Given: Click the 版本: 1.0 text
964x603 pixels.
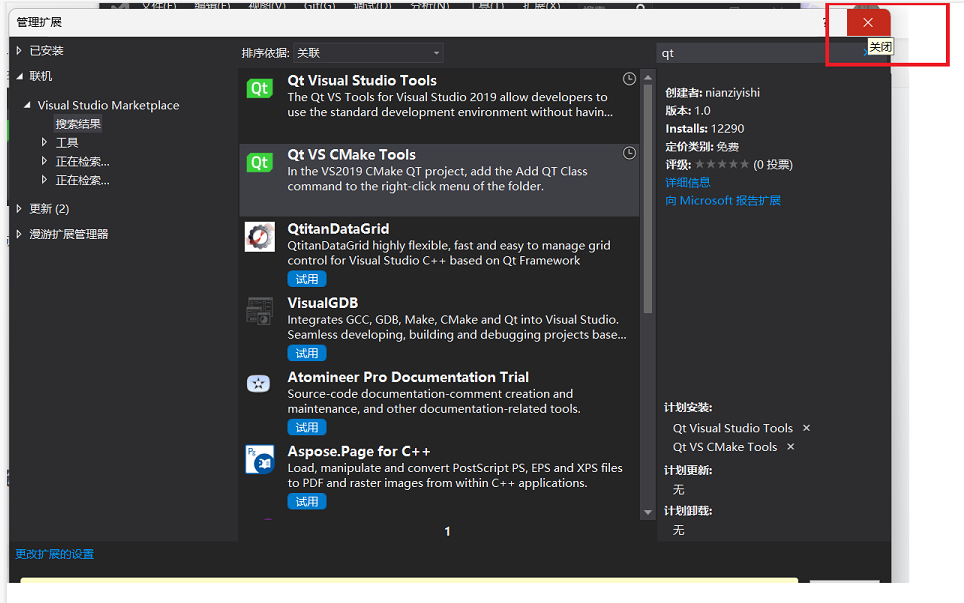Looking at the screenshot, I should 688,111.
